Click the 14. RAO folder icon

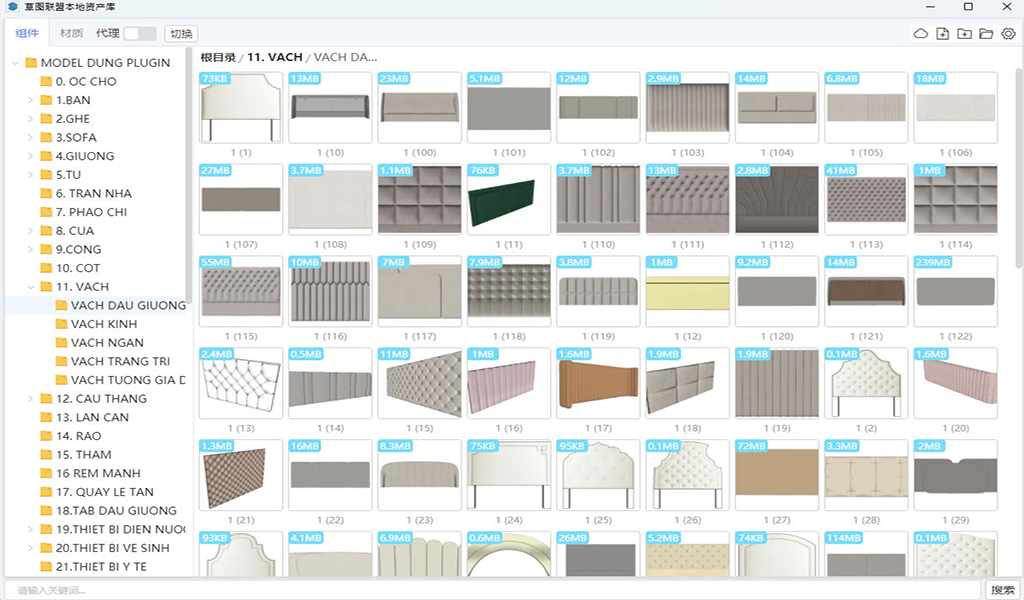coord(46,436)
